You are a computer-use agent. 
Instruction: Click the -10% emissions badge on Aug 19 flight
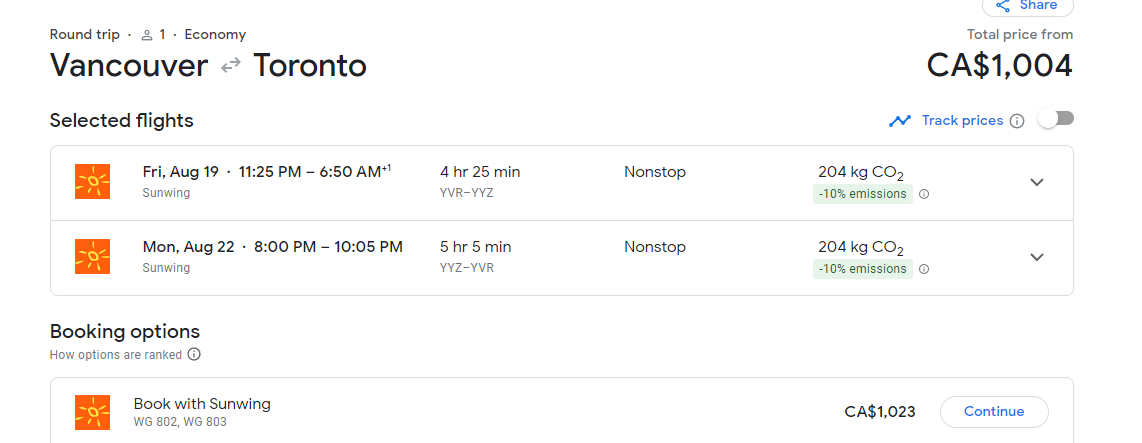(862, 194)
